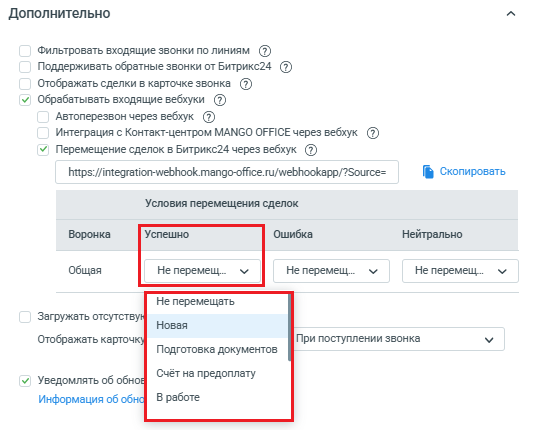Viewport: 534px width, 430px height.
Task: Open the Нейтрально column dropdown
Action: coord(460,271)
